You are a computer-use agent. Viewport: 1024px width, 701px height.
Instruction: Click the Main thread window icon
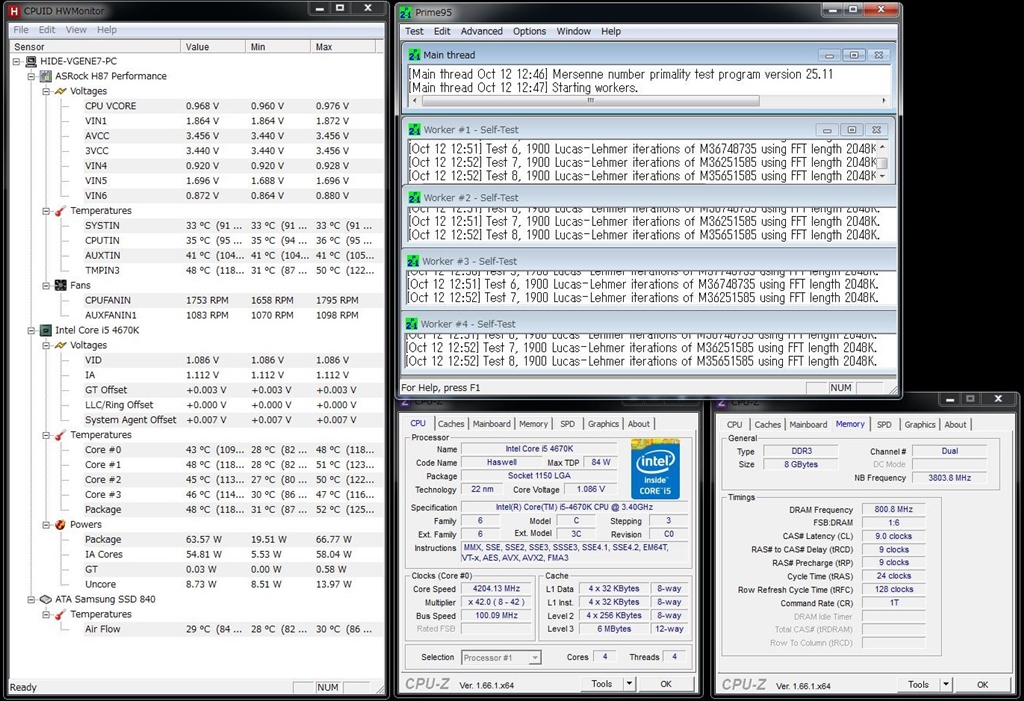413,55
